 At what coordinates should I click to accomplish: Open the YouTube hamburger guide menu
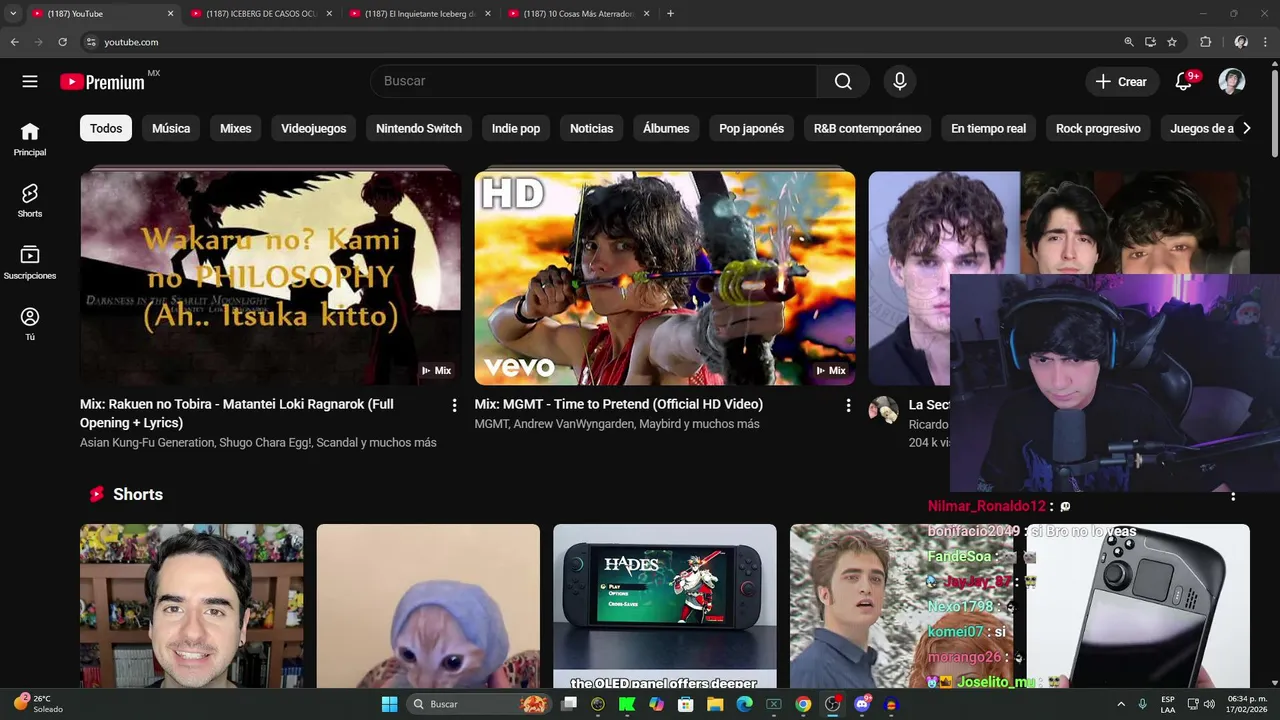30,82
